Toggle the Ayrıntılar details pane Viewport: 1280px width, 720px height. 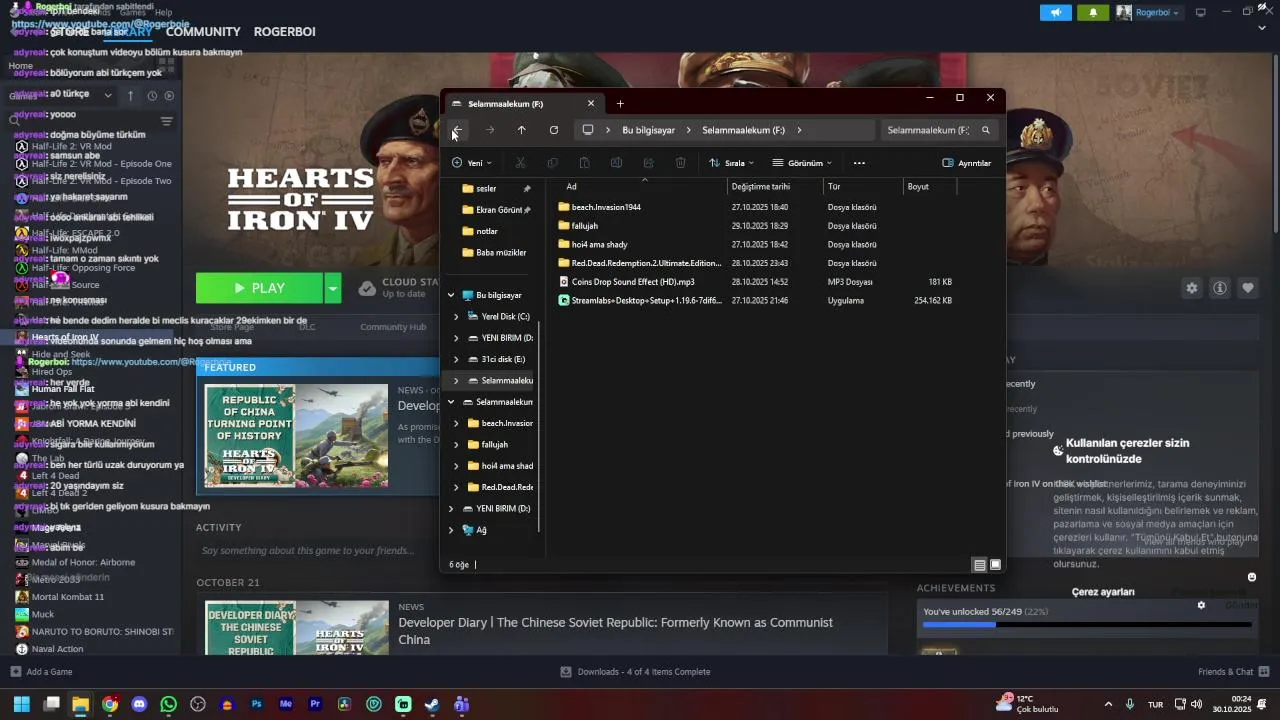click(966, 163)
